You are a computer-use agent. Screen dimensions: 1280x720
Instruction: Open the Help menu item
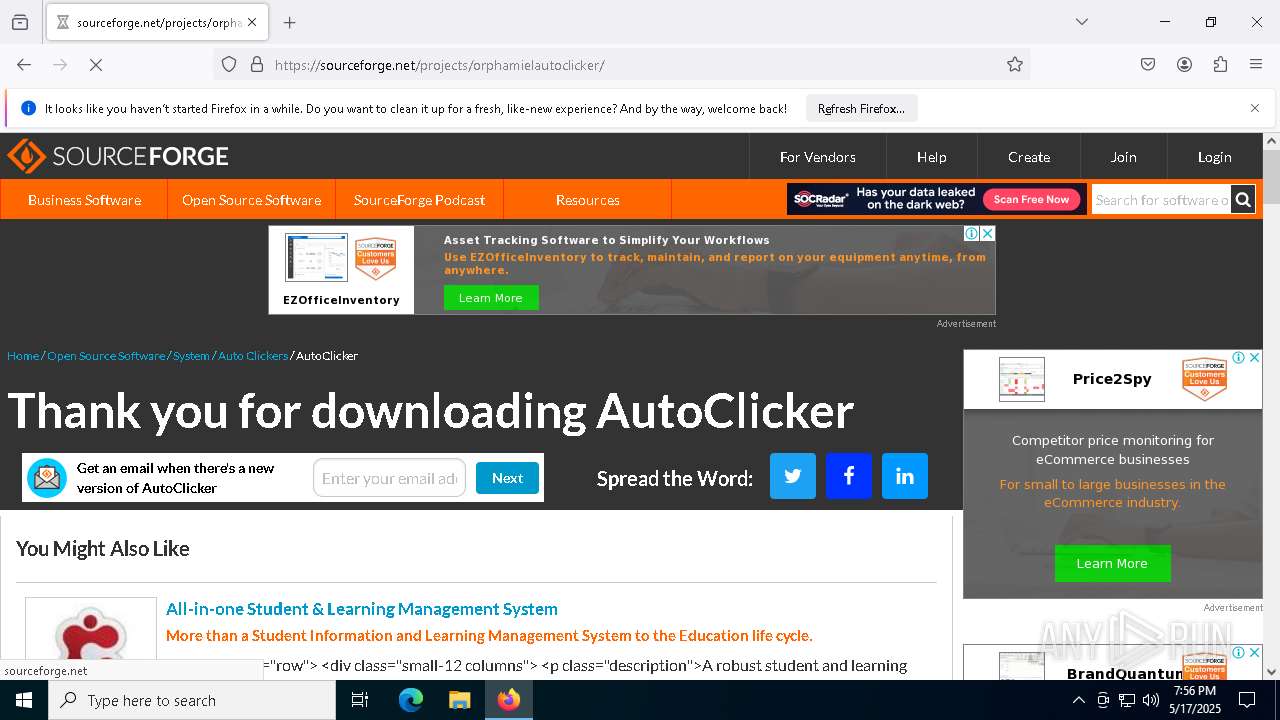click(x=931, y=157)
